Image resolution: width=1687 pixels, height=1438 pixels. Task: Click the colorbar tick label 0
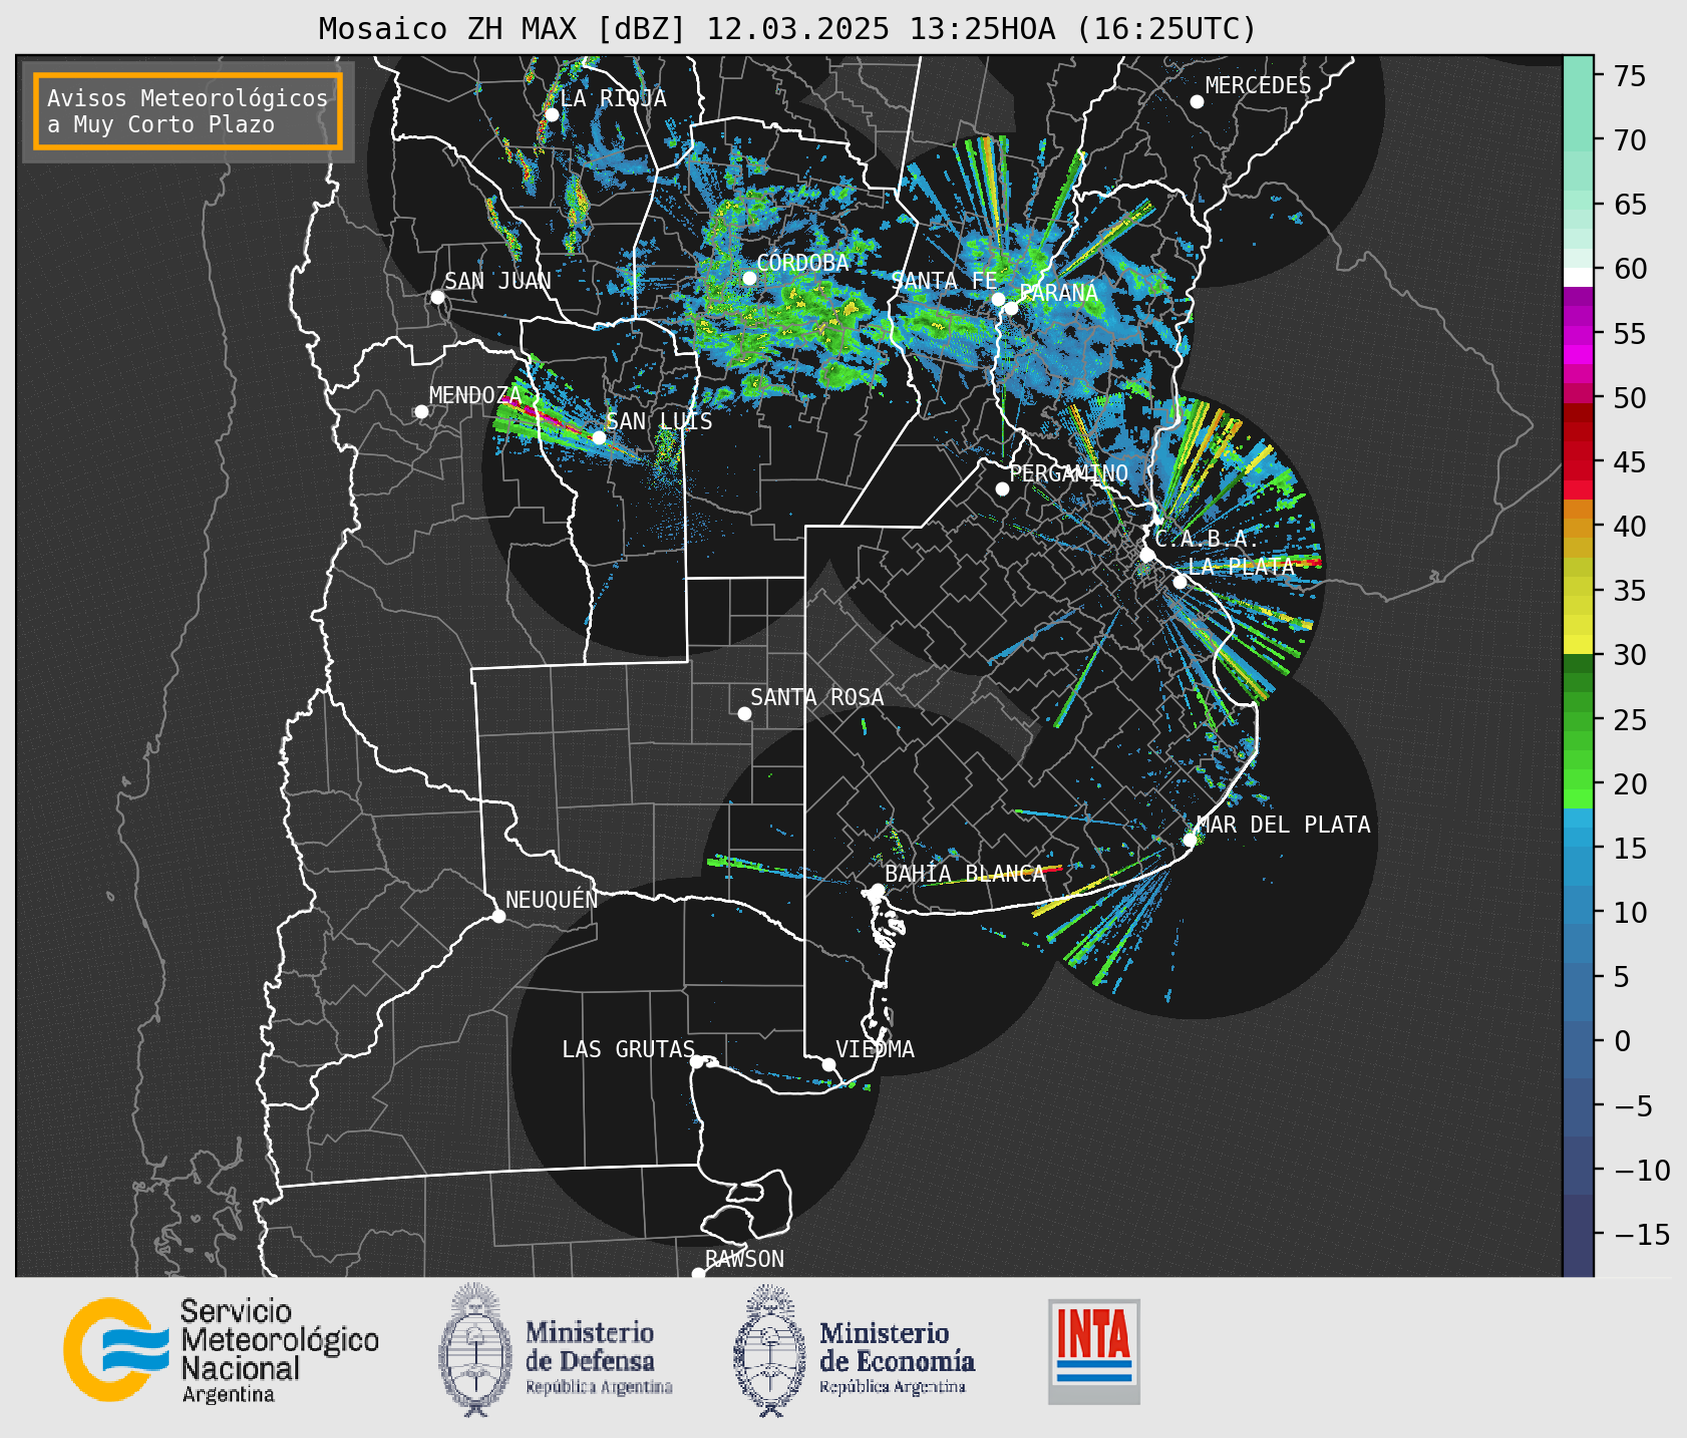pos(1621,1041)
